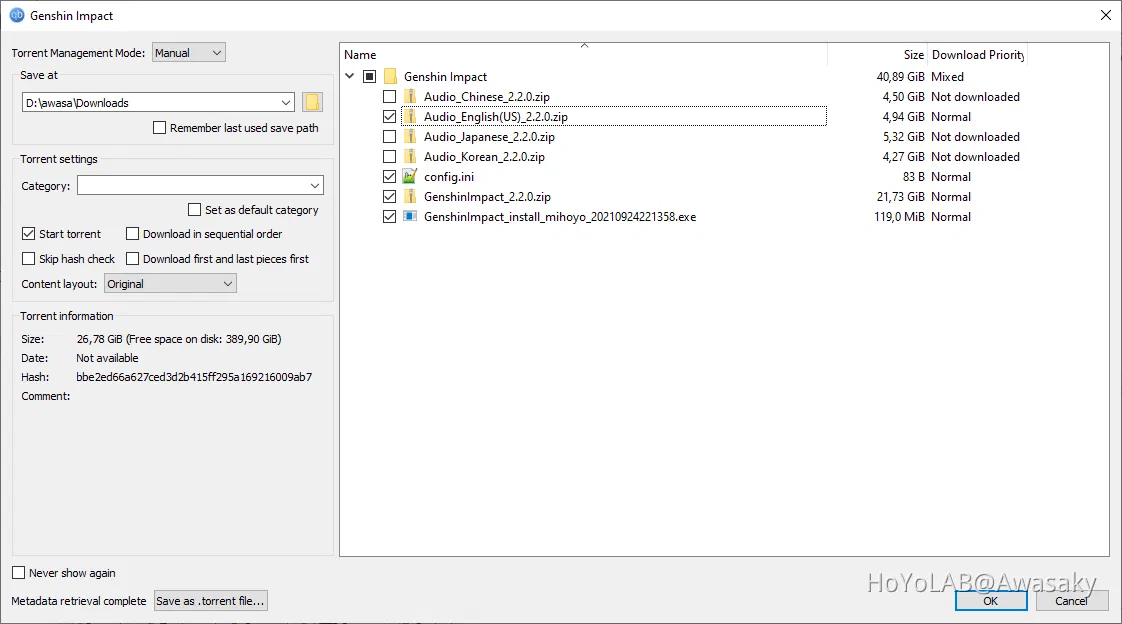This screenshot has width=1122, height=624.
Task: Enable Remember last used save path
Action: coord(160,128)
